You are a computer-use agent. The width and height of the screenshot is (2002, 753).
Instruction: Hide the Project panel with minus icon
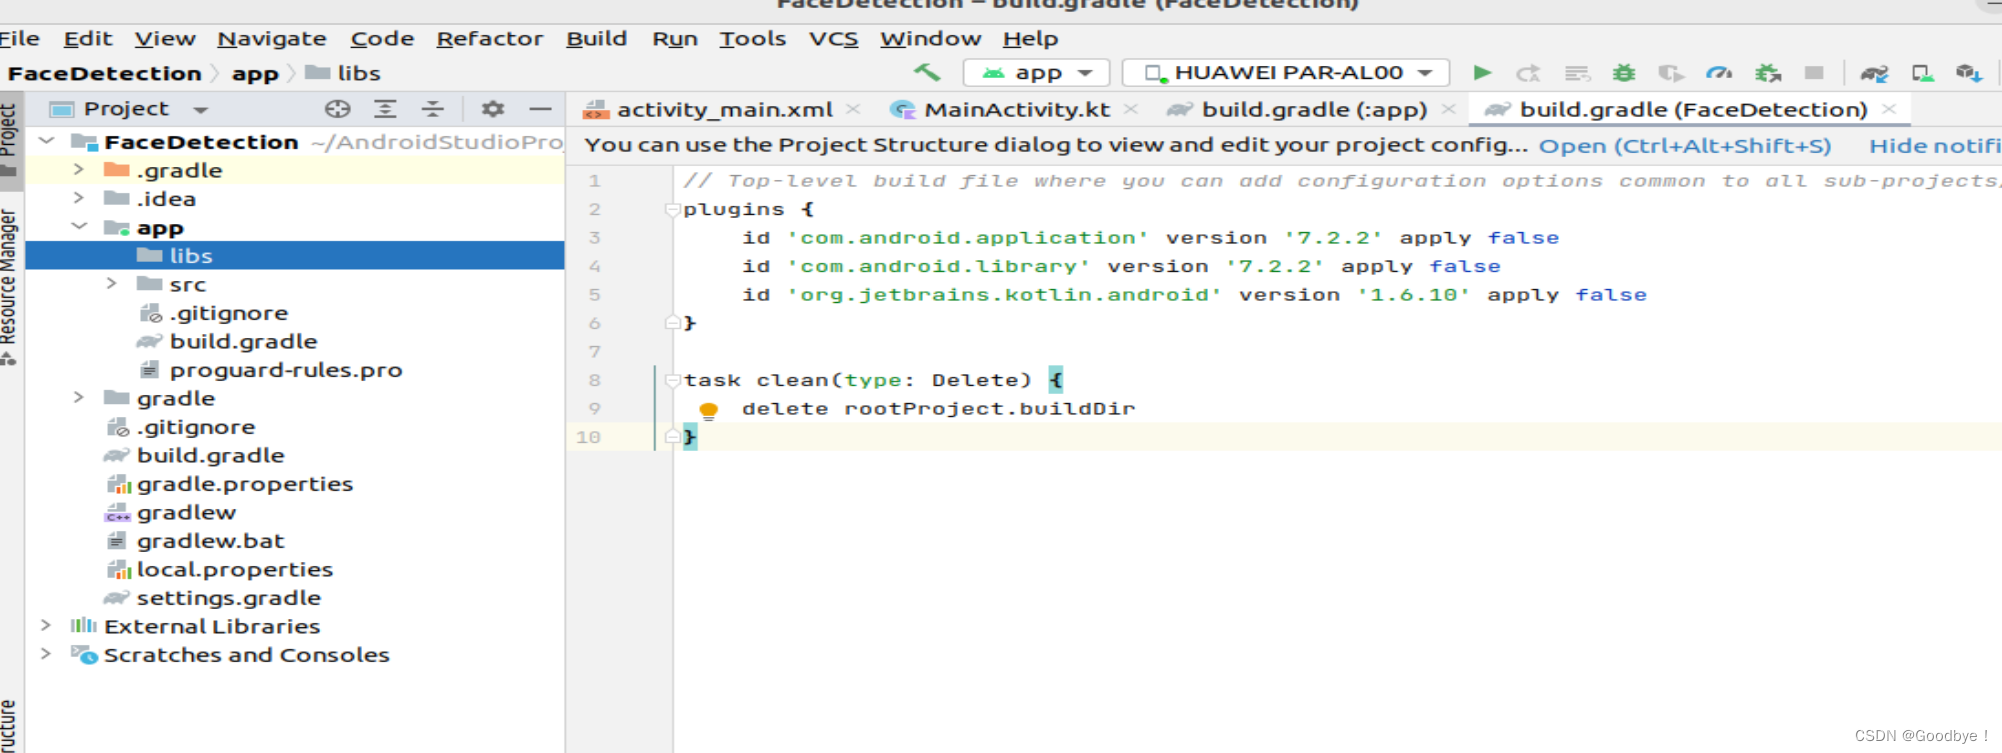540,109
